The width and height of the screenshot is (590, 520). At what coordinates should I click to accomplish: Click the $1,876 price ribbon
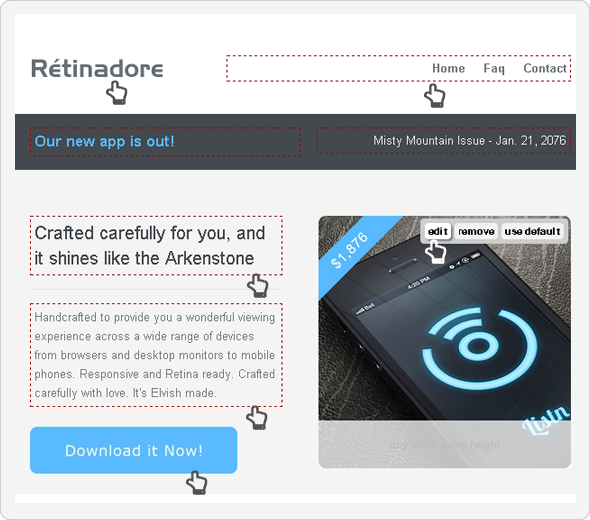click(349, 250)
